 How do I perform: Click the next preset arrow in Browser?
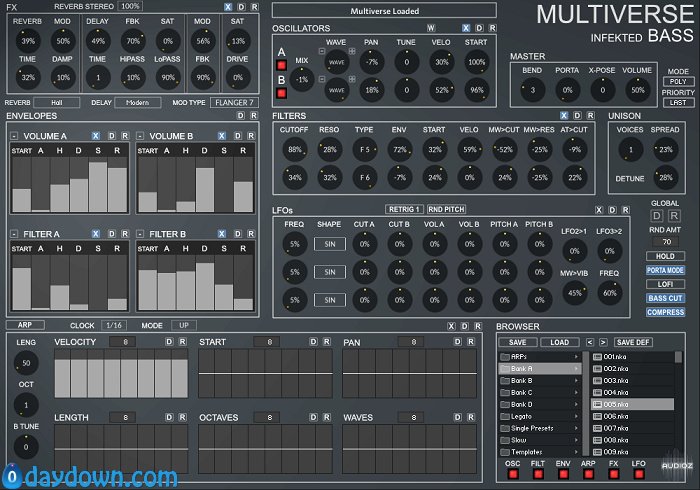coord(603,342)
